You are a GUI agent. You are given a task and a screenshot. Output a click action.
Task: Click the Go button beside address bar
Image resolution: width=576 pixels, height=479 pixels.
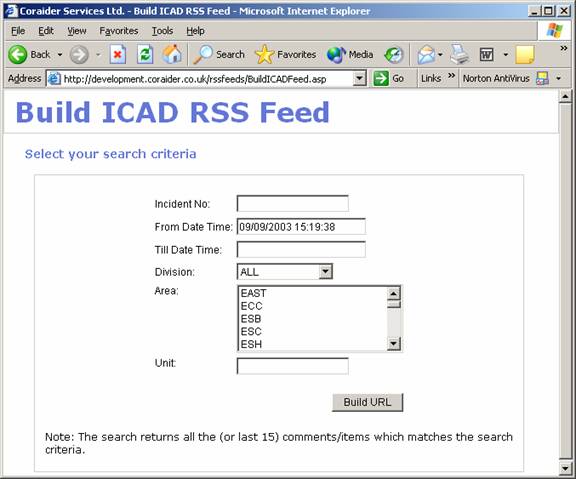pos(388,78)
